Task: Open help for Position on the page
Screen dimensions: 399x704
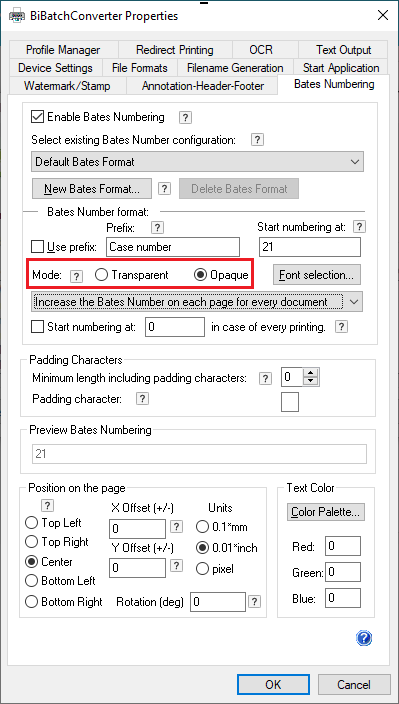Action: 47,506
